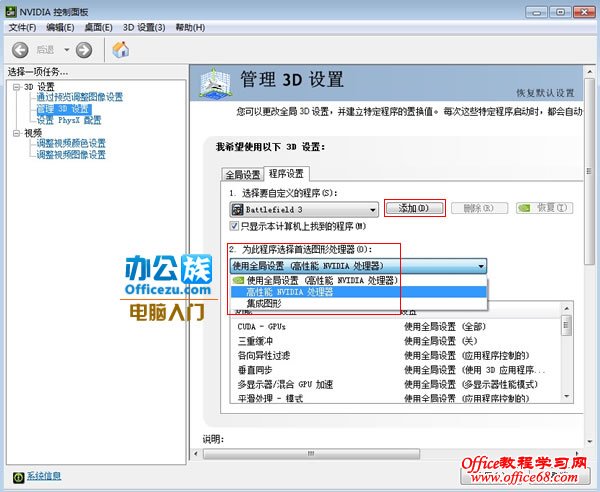Open the 帮助(H) menu

pyautogui.click(x=190, y=28)
